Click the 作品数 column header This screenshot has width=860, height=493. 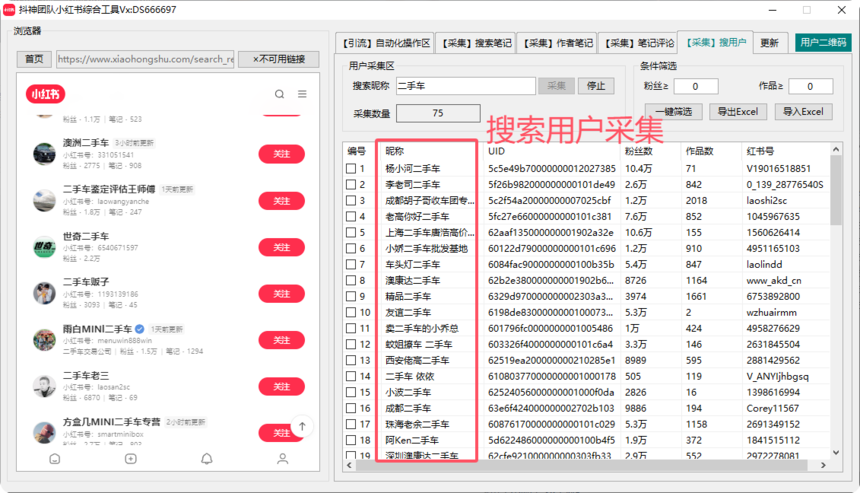pyautogui.click(x=699, y=151)
